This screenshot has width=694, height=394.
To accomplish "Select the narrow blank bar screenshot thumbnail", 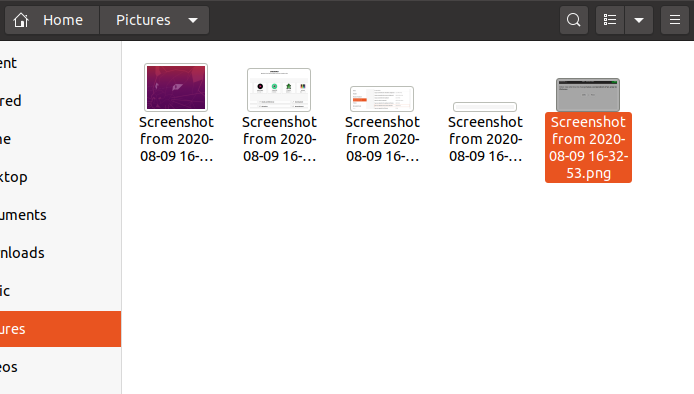I will pos(485,107).
